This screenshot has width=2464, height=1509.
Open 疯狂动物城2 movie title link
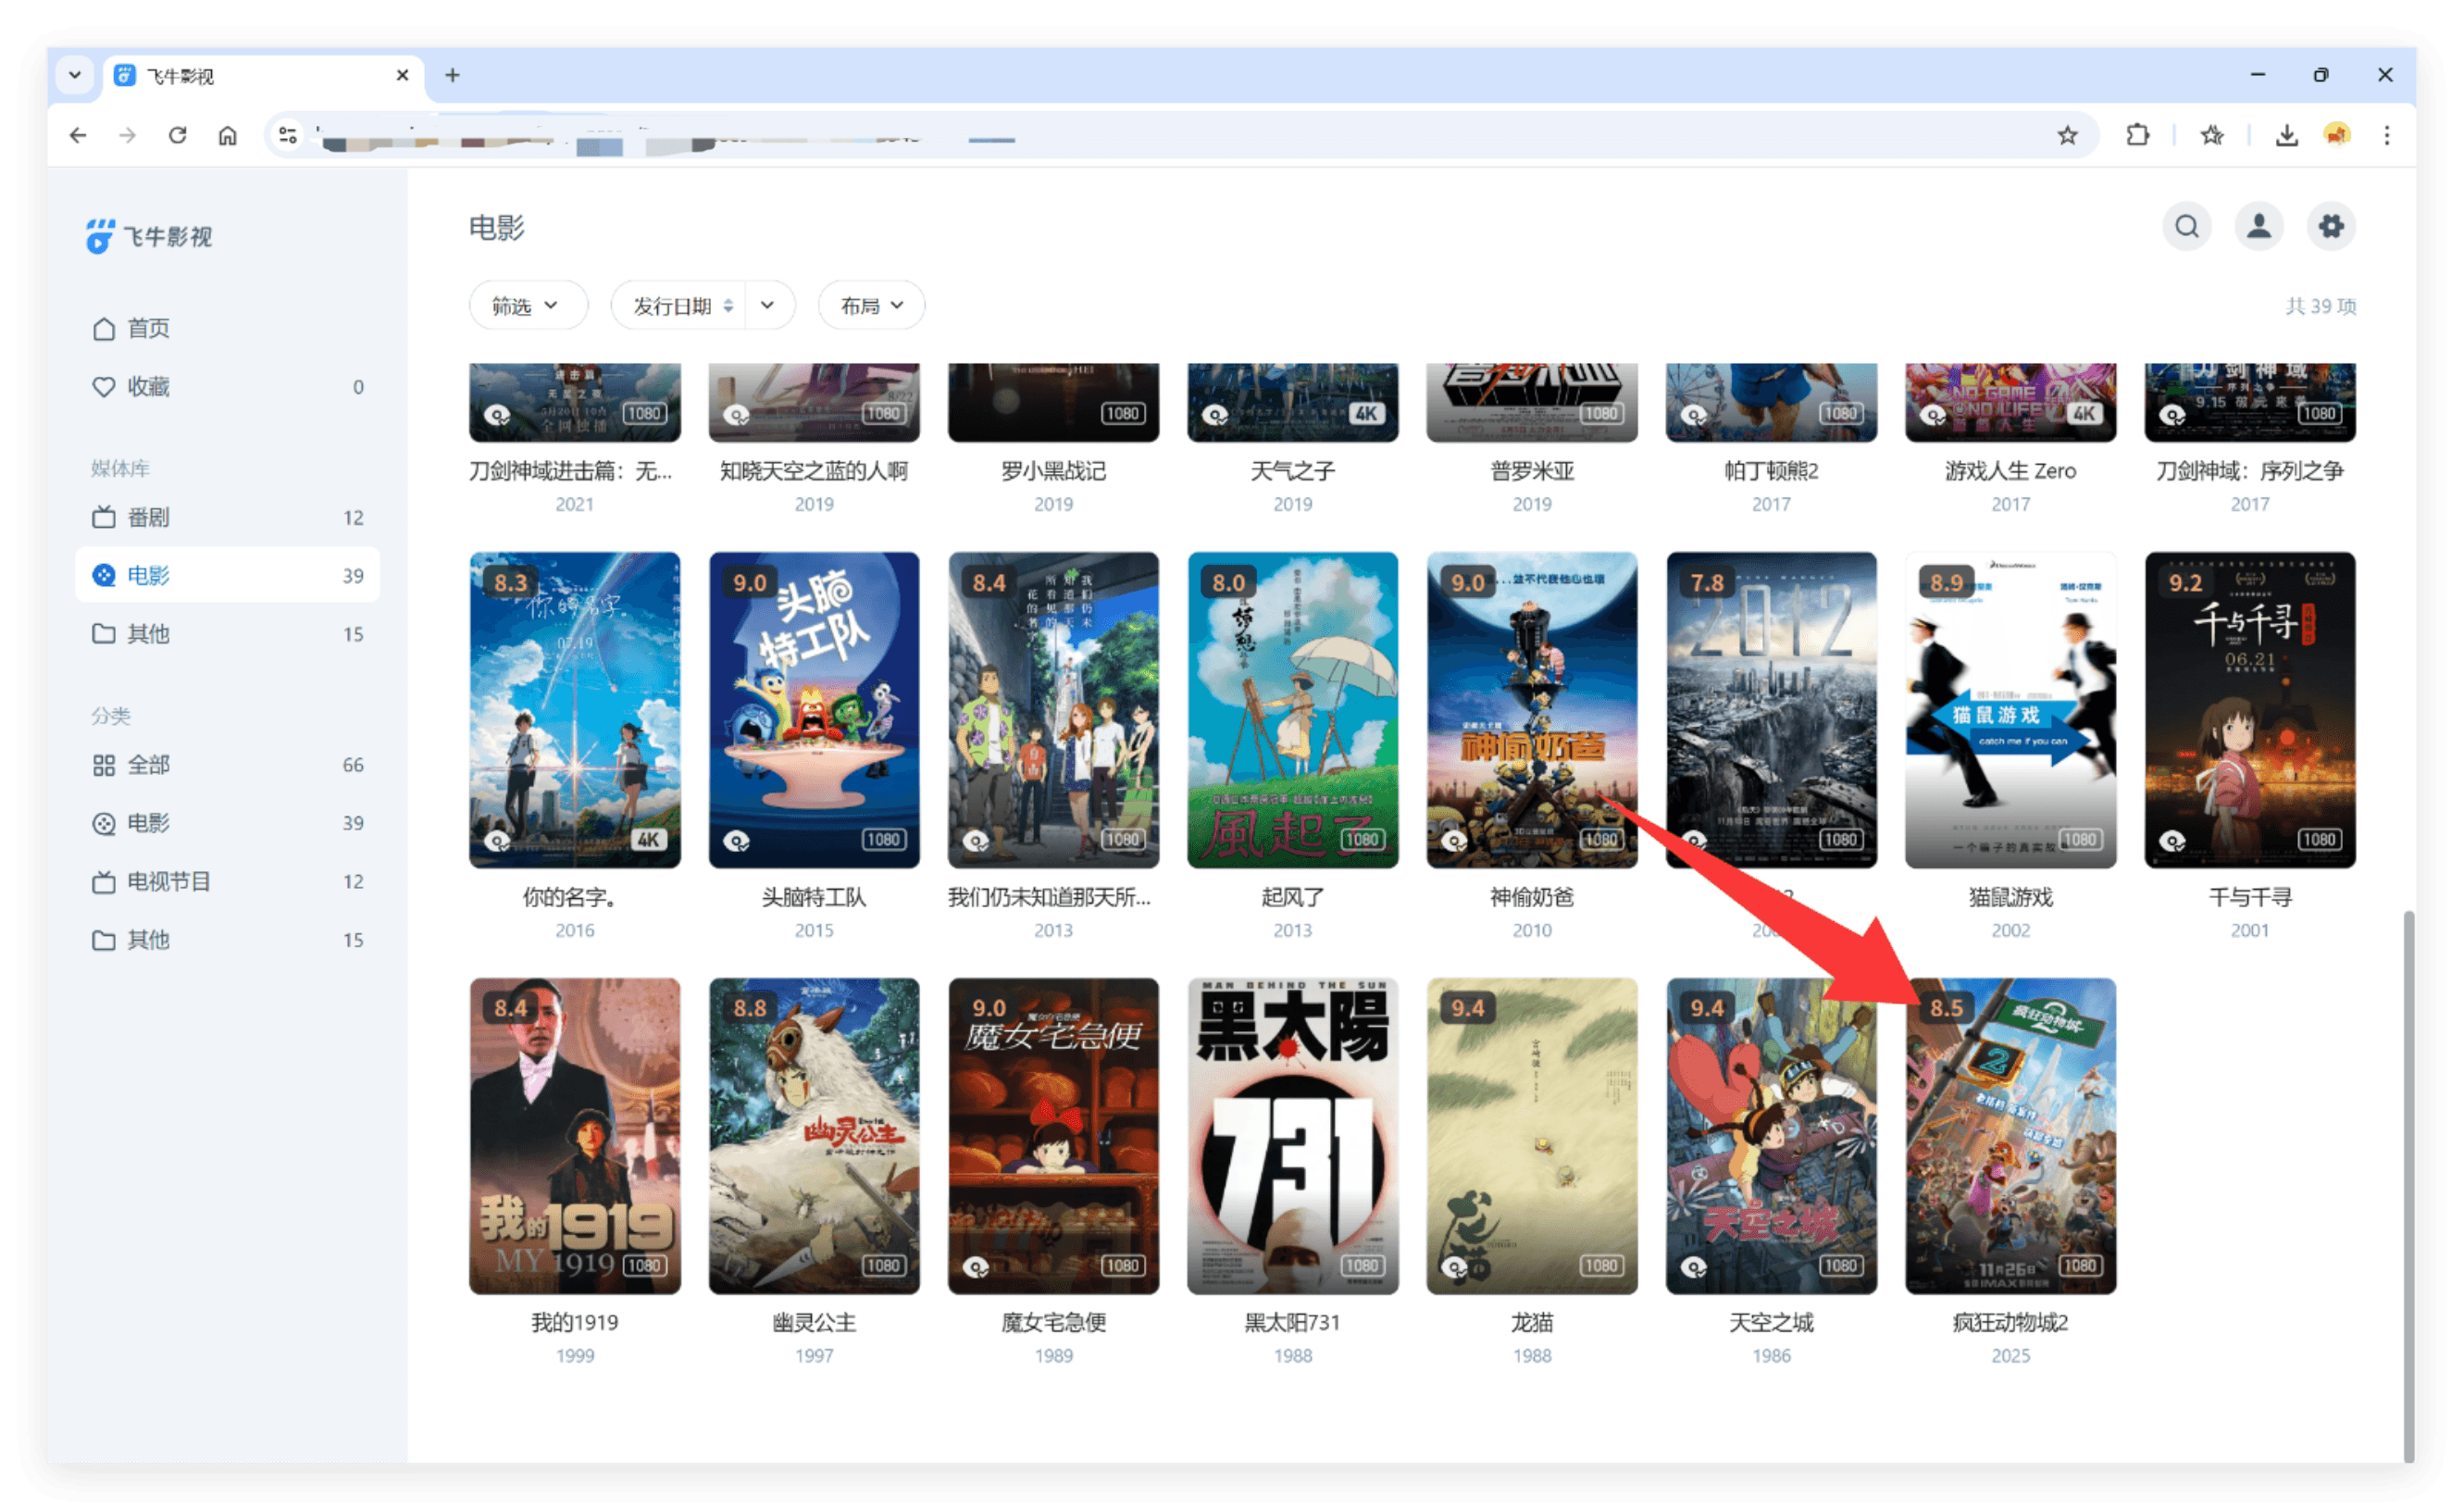2009,1322
